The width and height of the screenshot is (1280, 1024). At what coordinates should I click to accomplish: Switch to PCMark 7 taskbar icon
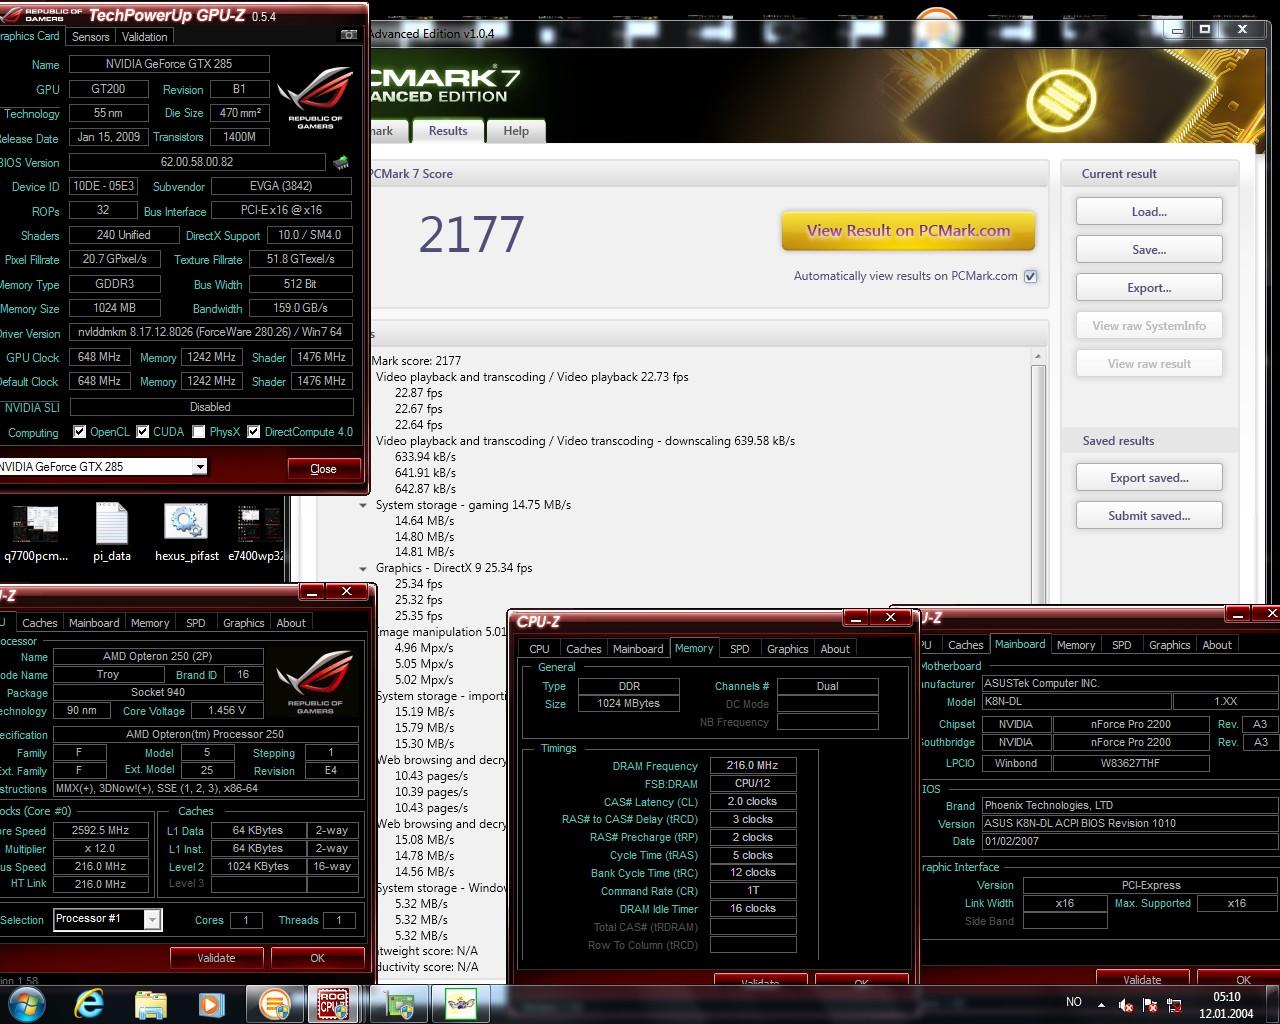click(274, 1004)
